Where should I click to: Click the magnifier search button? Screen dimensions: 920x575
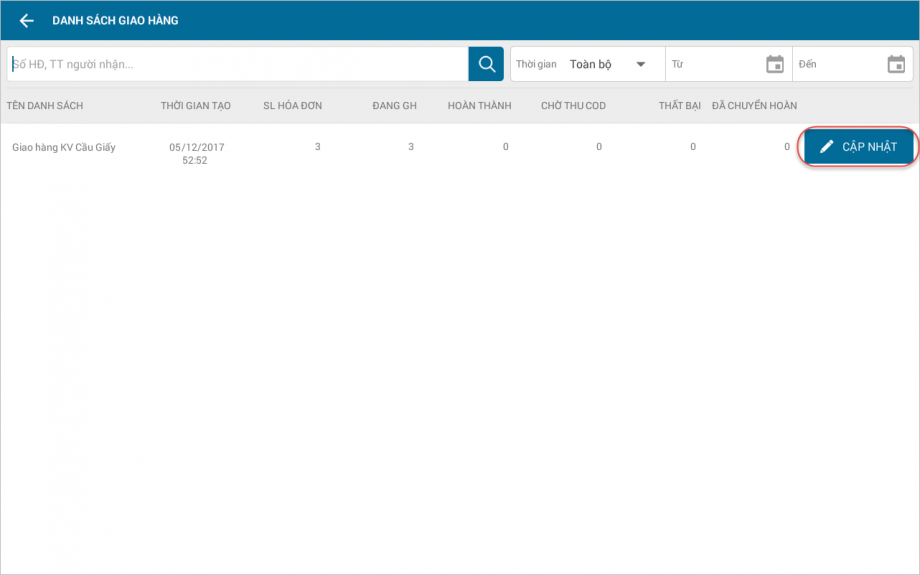pos(486,64)
